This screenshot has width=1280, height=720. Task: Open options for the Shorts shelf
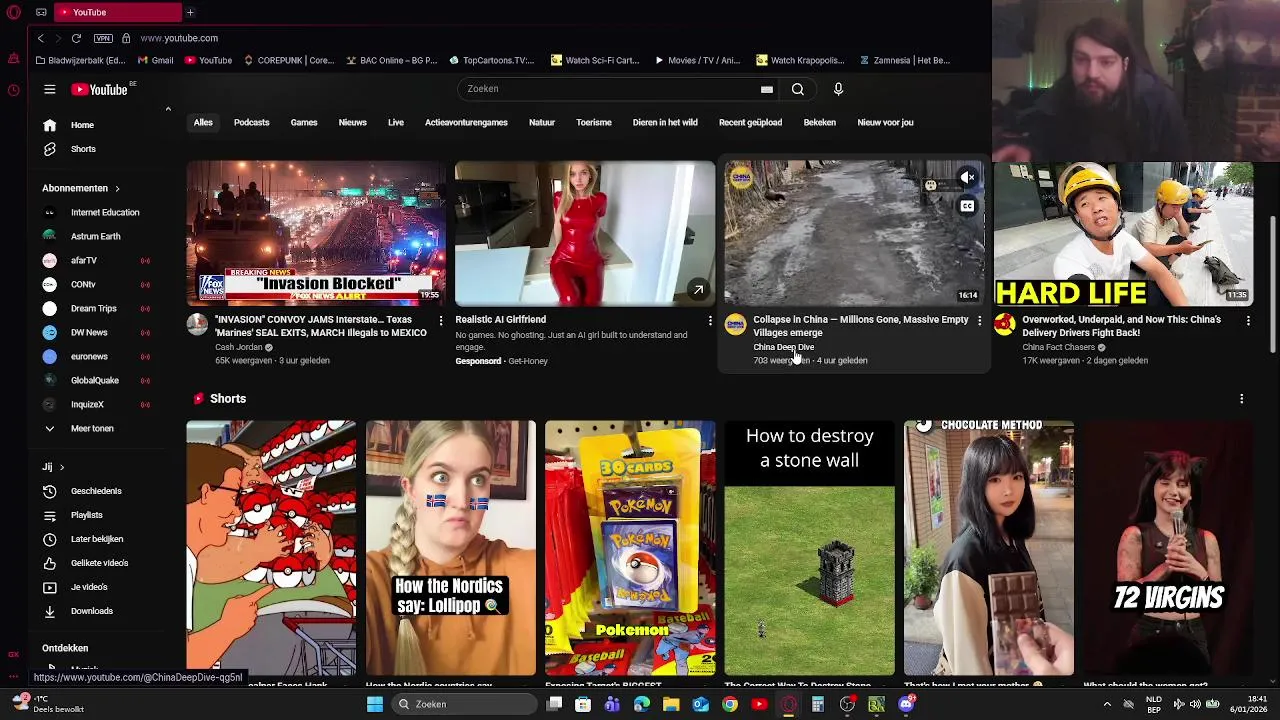pyautogui.click(x=1242, y=398)
